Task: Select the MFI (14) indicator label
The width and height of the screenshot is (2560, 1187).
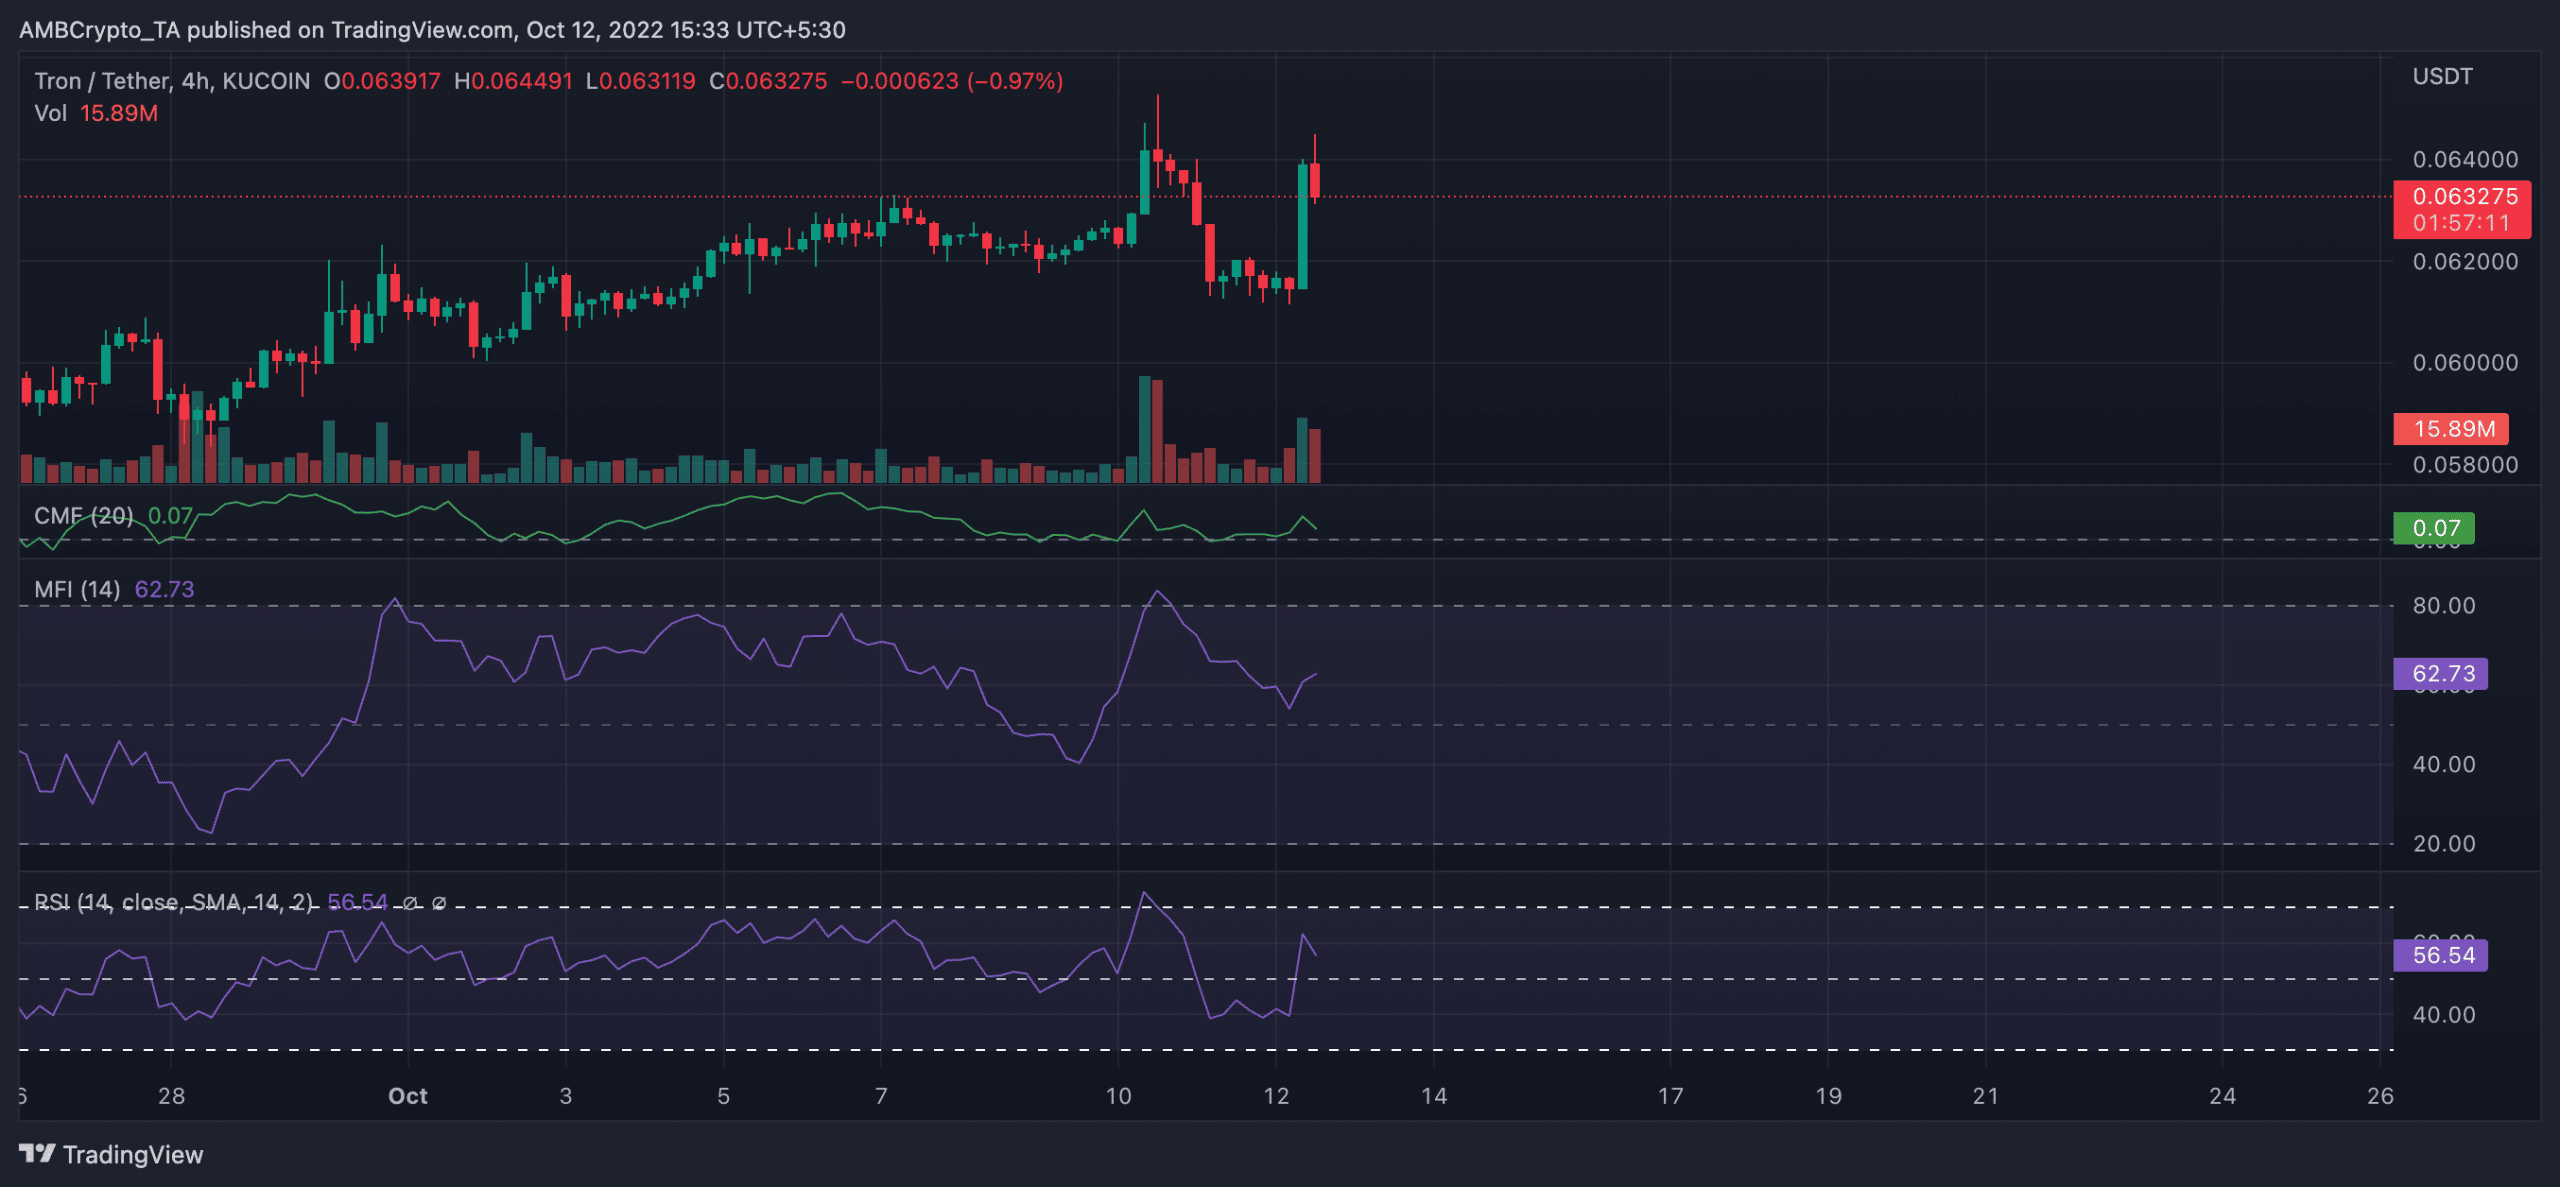Action: tap(77, 589)
